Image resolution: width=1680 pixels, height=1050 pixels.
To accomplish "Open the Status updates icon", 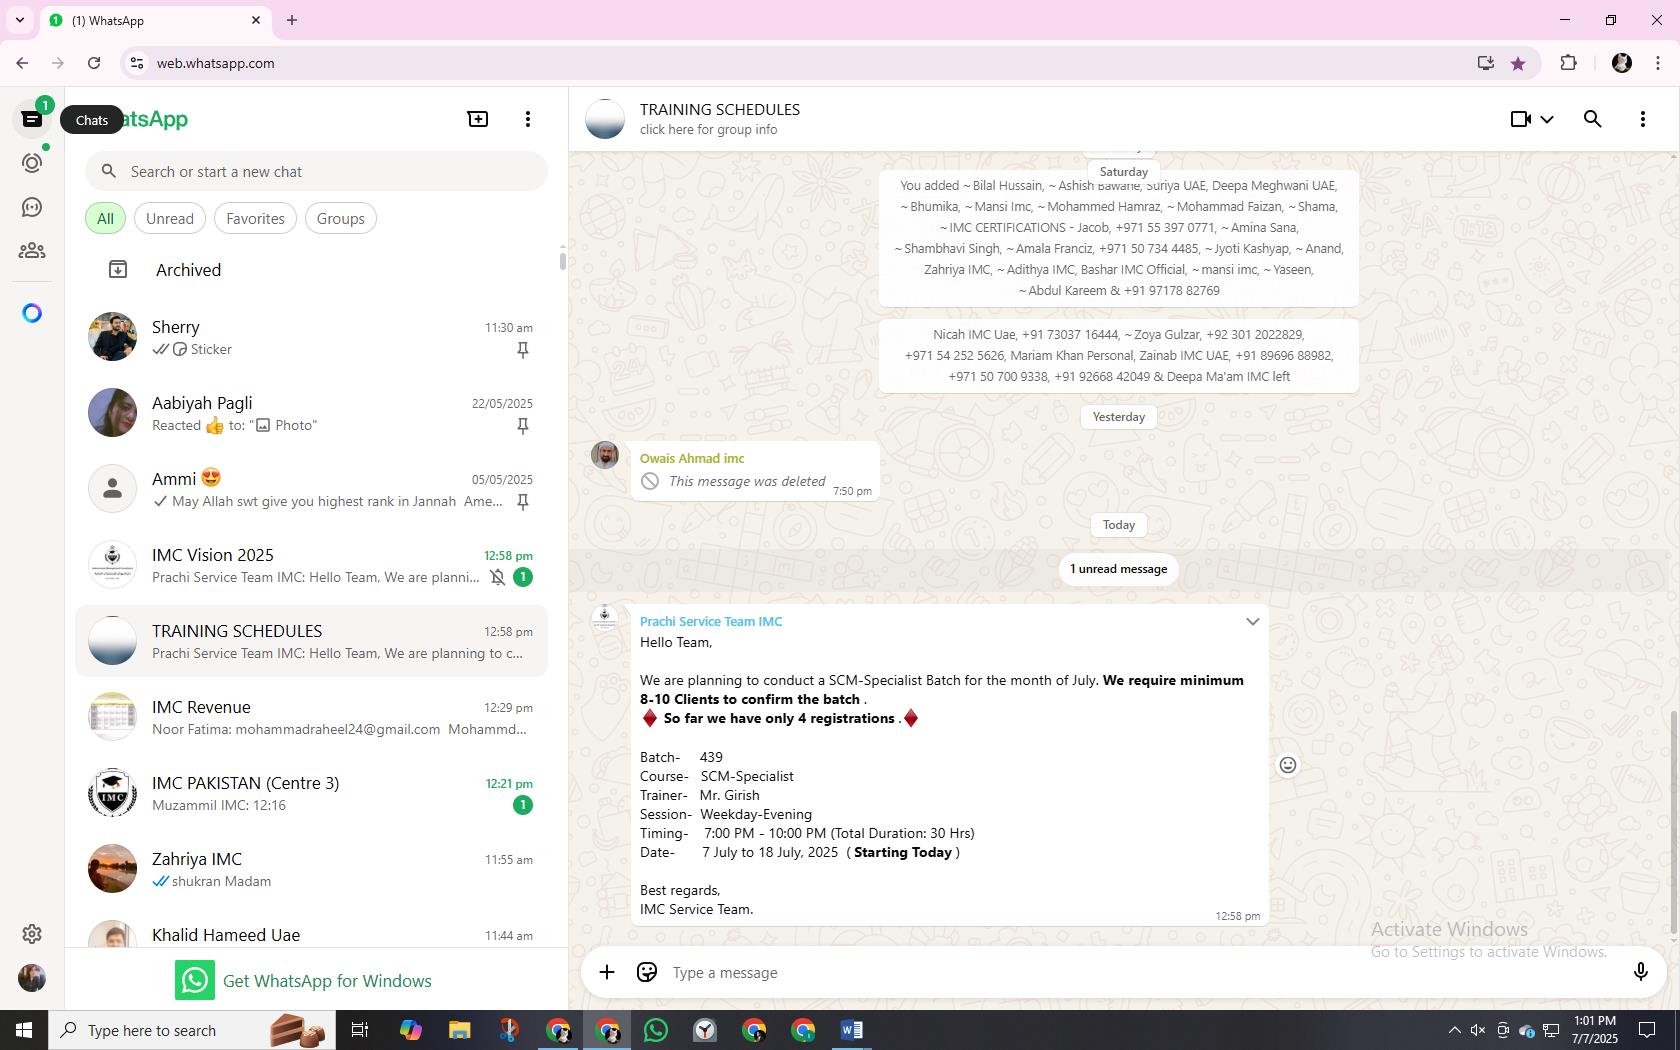I will pyautogui.click(x=32, y=163).
